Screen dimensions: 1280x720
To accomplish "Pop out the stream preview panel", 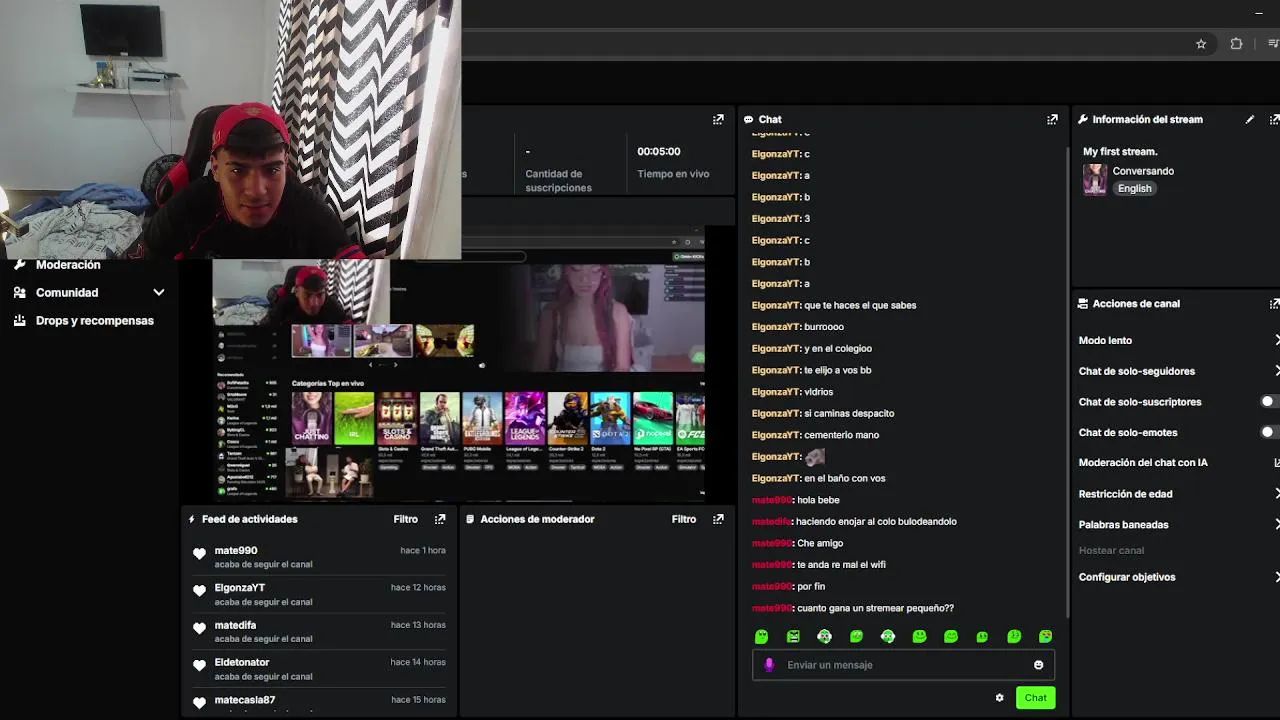I will click(x=718, y=119).
